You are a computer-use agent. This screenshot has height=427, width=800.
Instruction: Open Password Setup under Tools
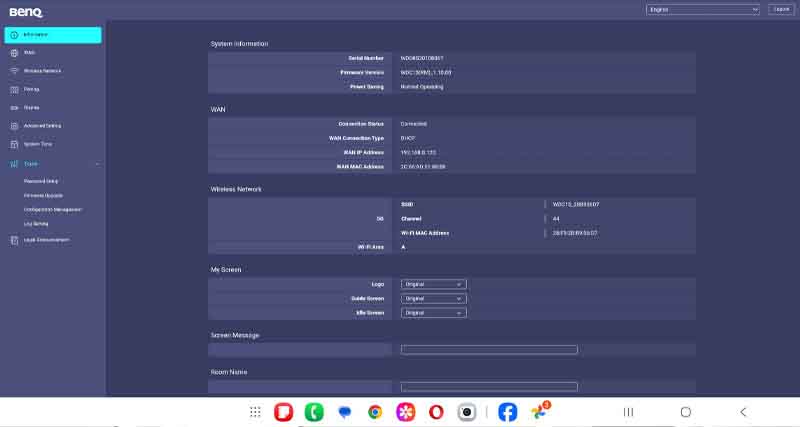(x=41, y=181)
